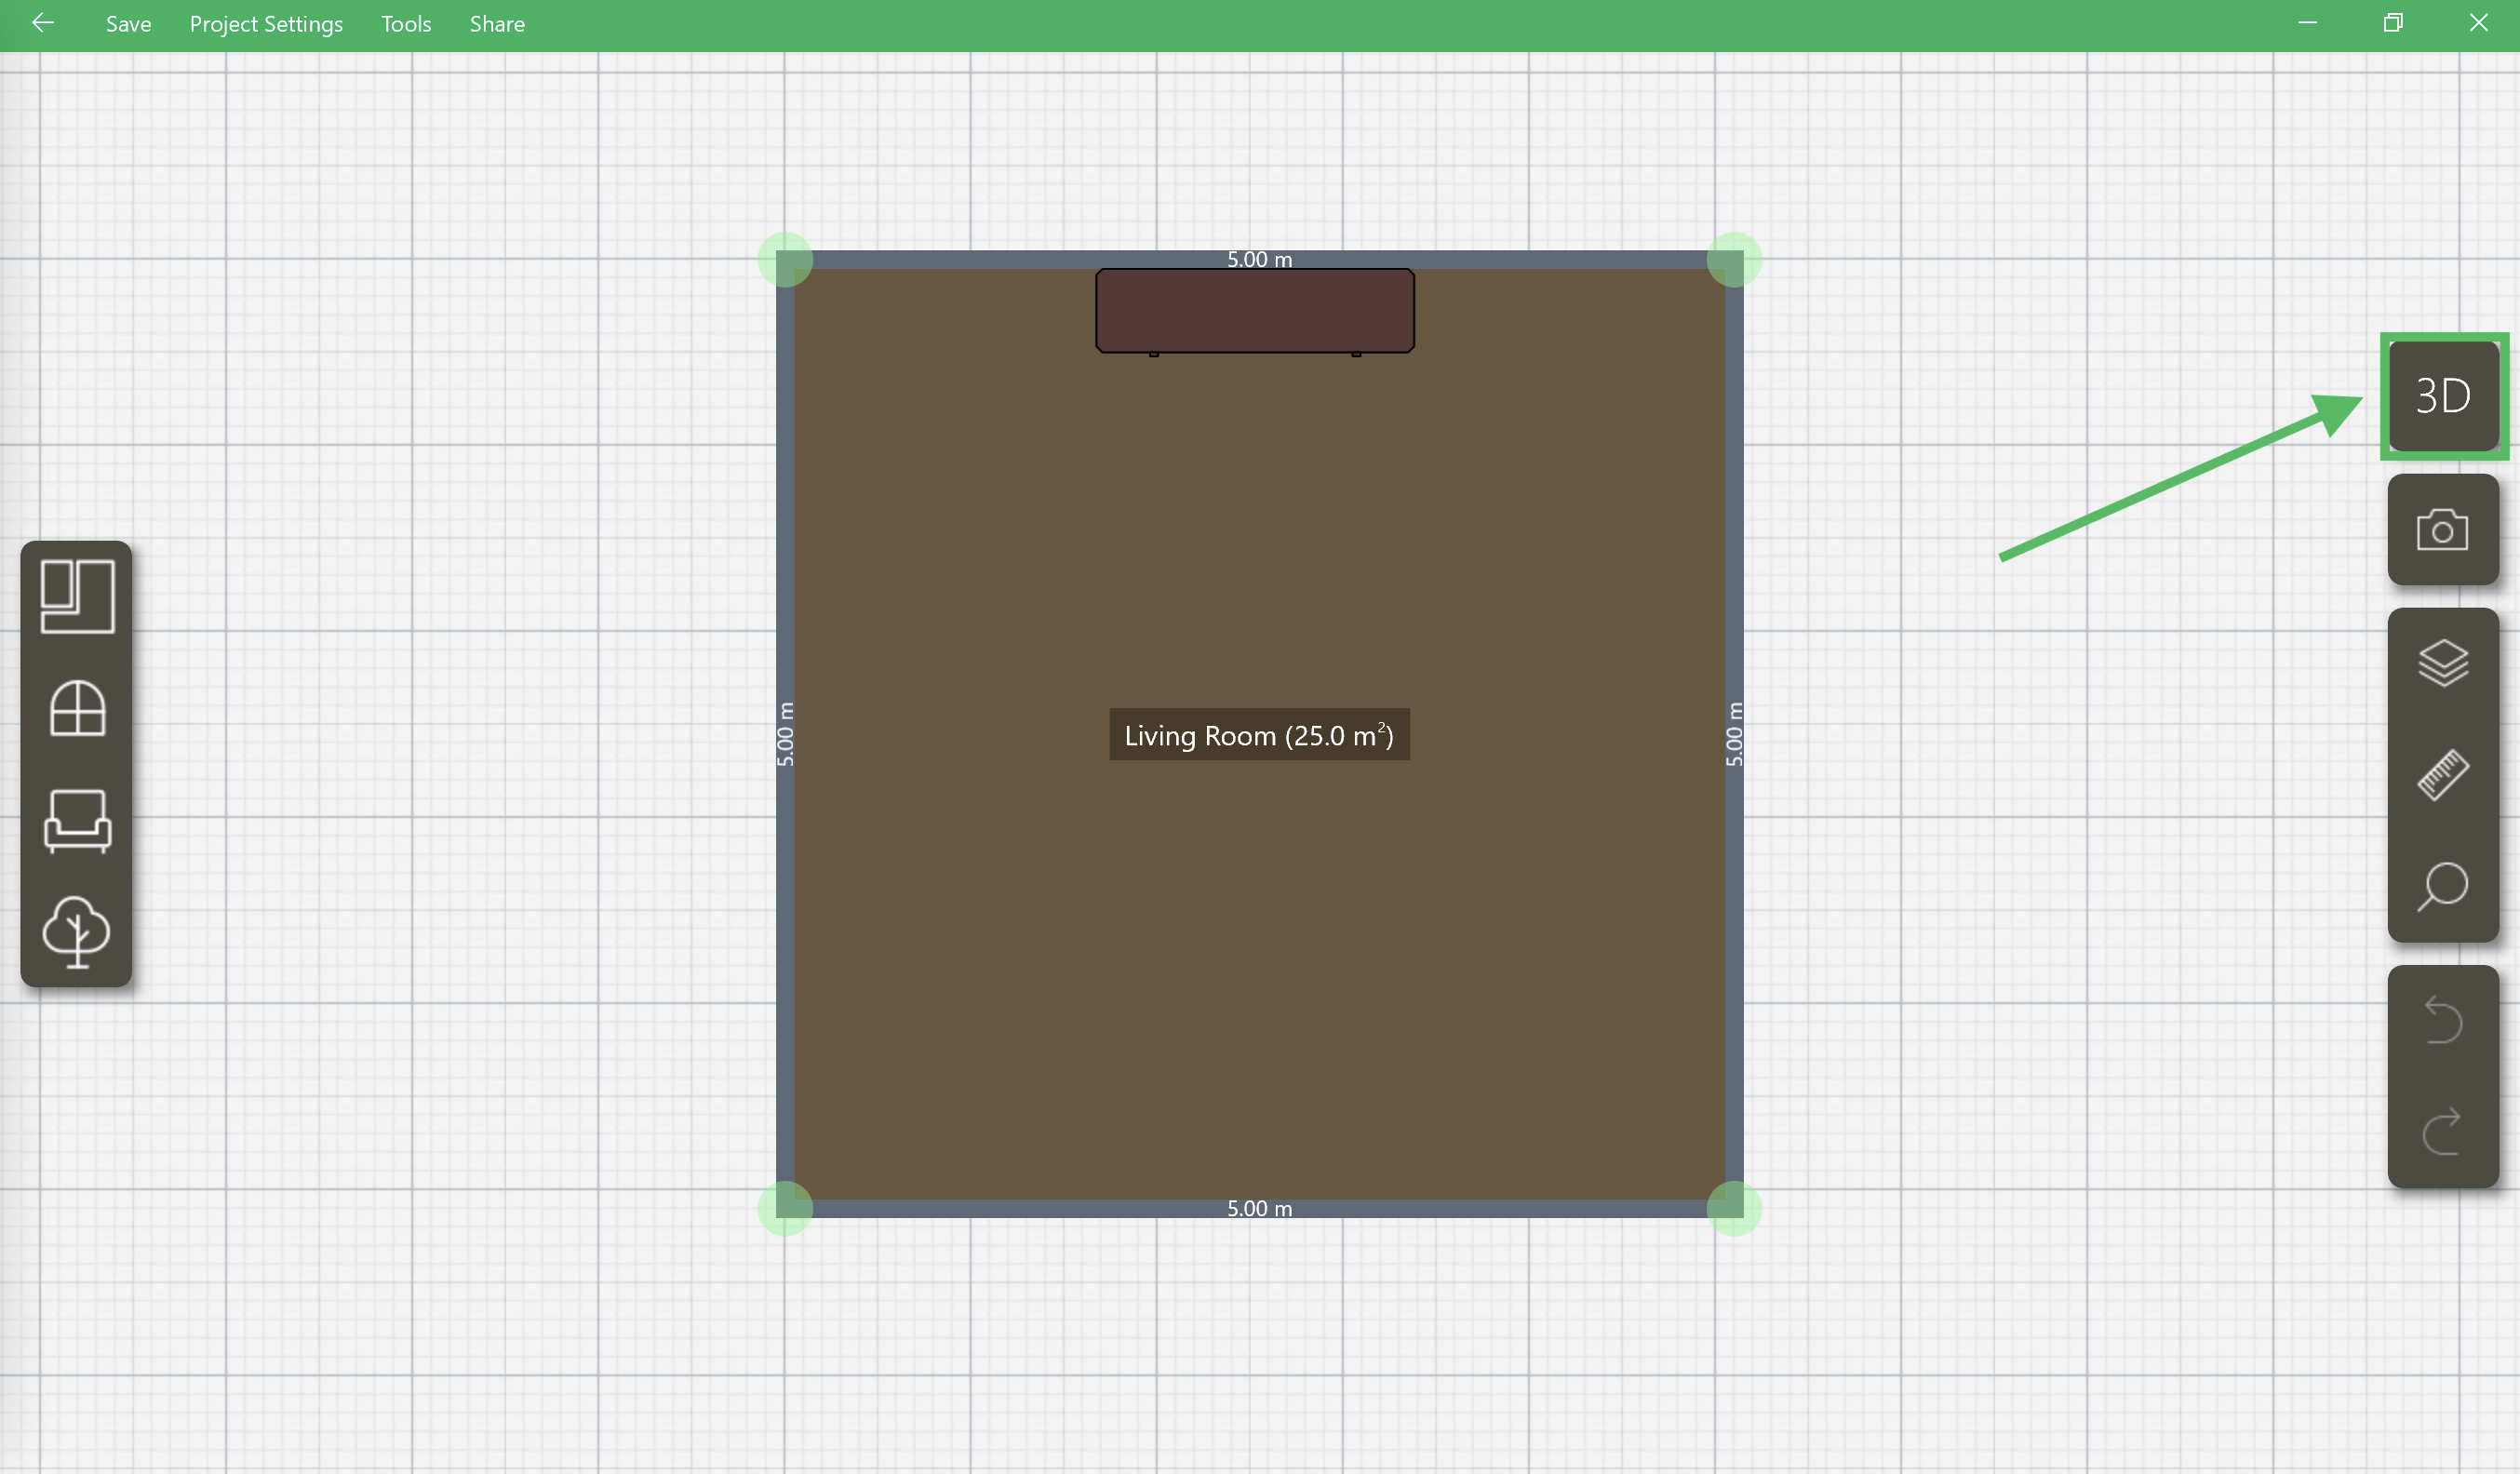This screenshot has height=1474, width=2520.
Task: Open the Tools menu
Action: (406, 24)
